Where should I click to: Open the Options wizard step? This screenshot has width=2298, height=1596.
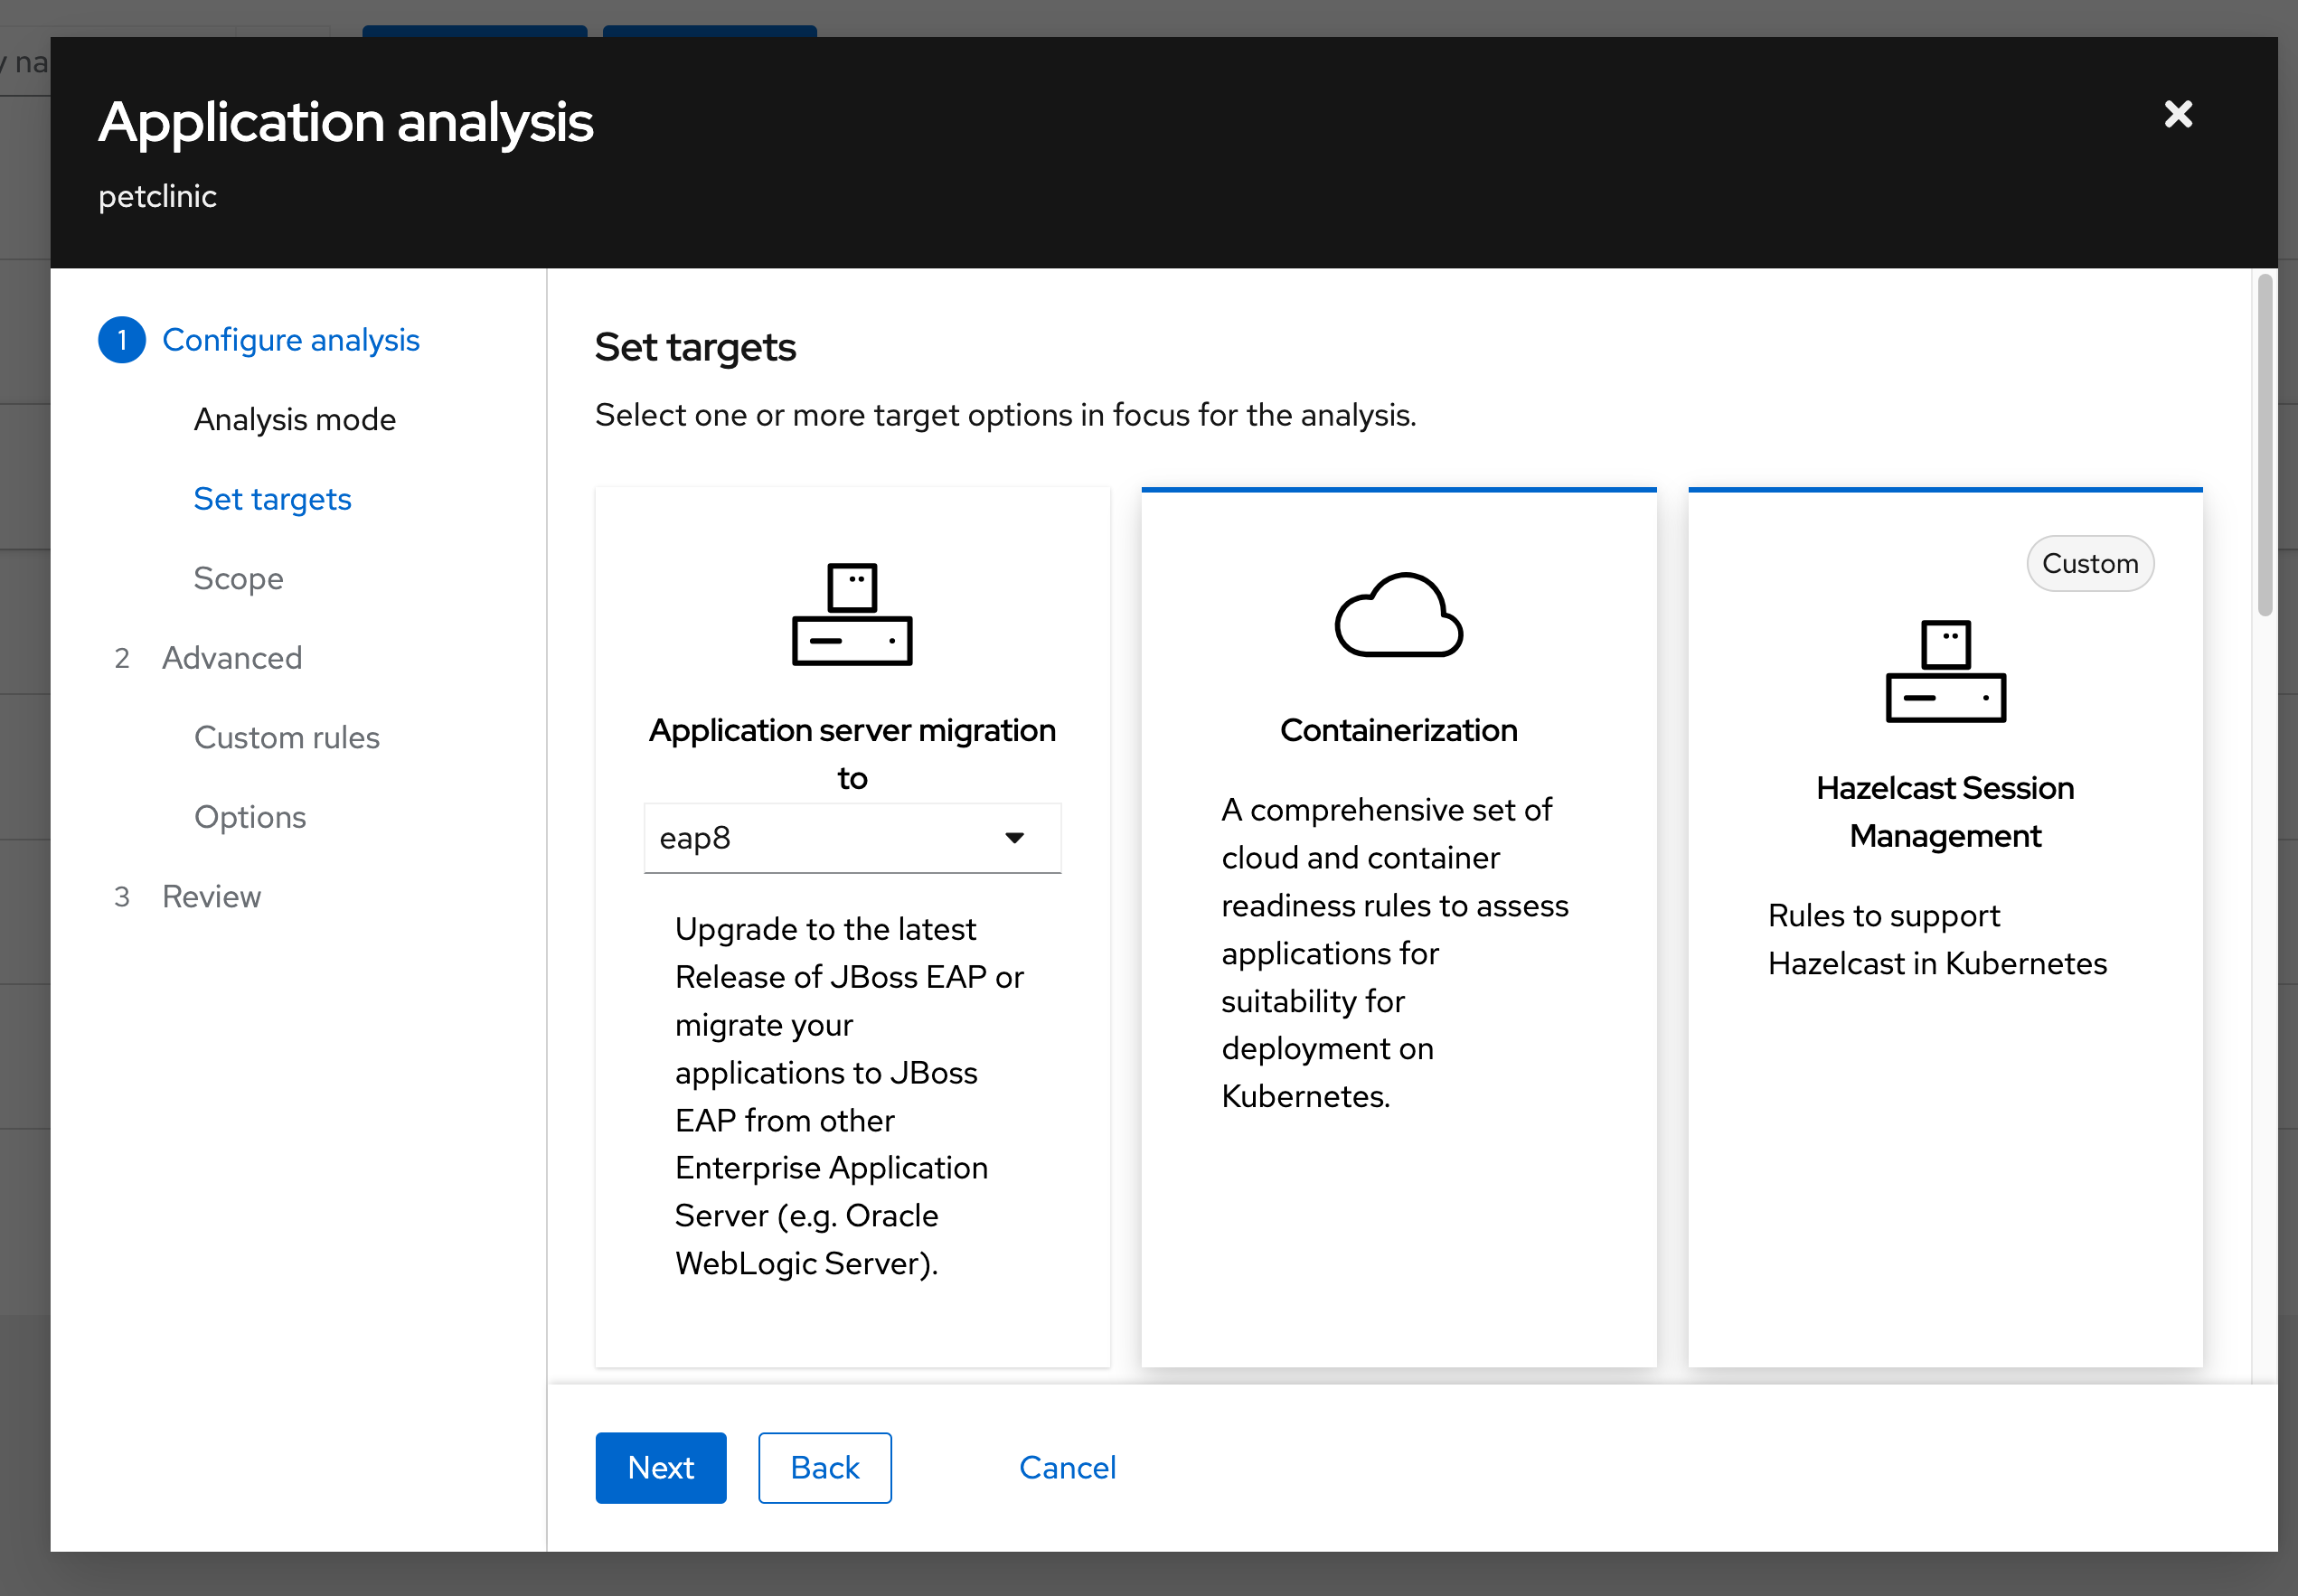click(250, 817)
